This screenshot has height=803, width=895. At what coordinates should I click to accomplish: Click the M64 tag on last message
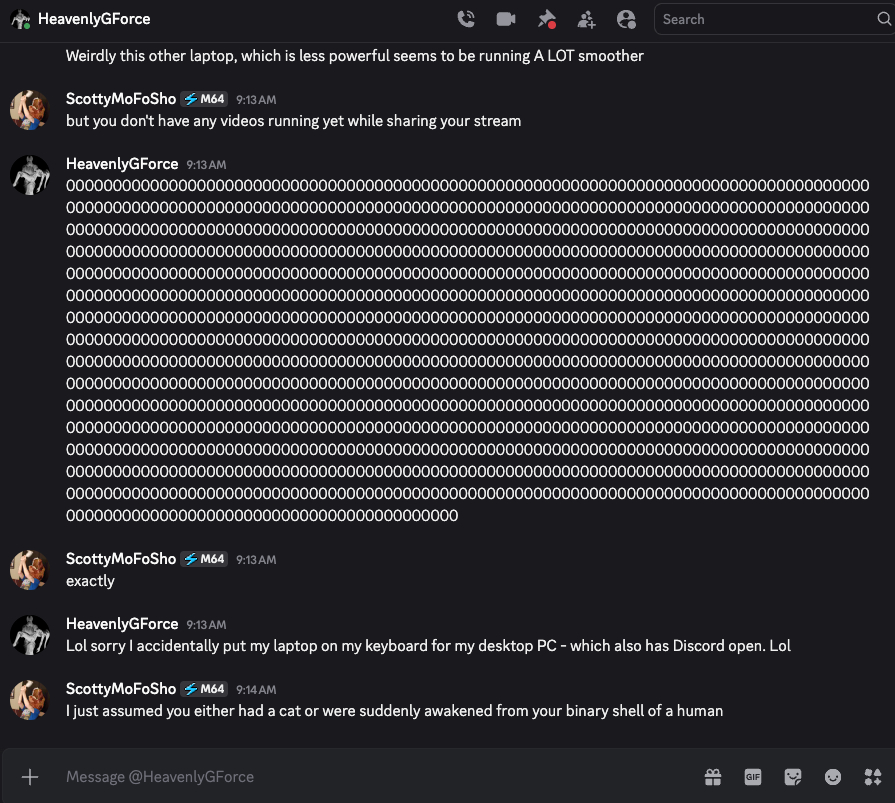tap(204, 689)
